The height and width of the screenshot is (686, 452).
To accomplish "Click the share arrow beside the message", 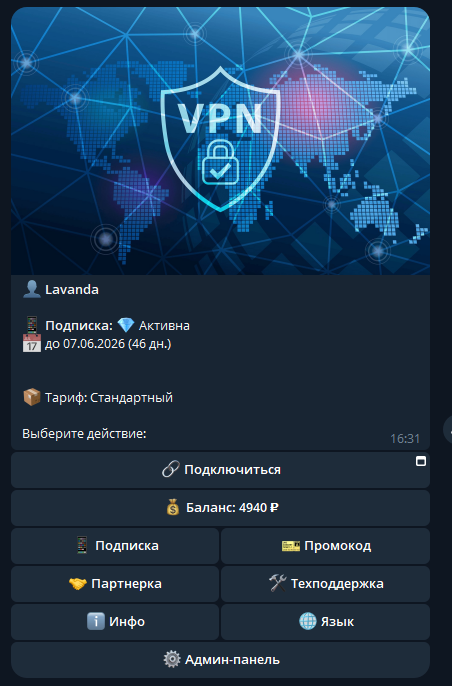I will tap(448, 430).
